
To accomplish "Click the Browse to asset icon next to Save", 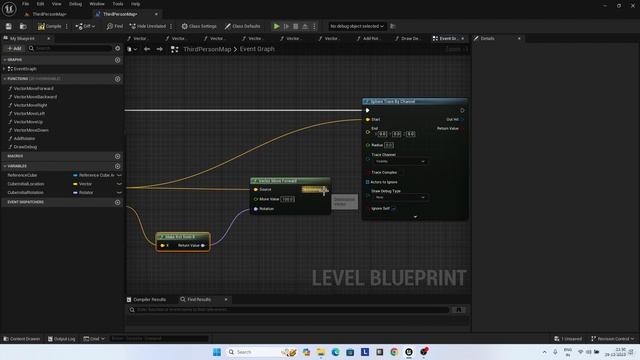I will pos(23,26).
